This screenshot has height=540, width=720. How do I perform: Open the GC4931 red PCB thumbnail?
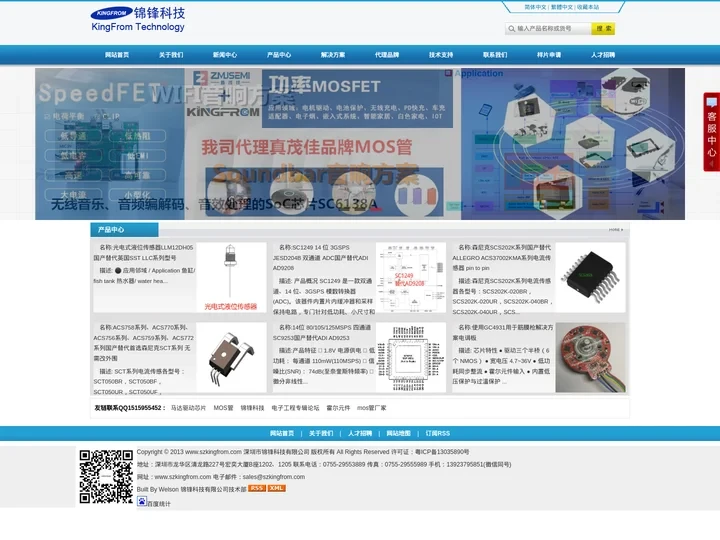click(x=591, y=357)
